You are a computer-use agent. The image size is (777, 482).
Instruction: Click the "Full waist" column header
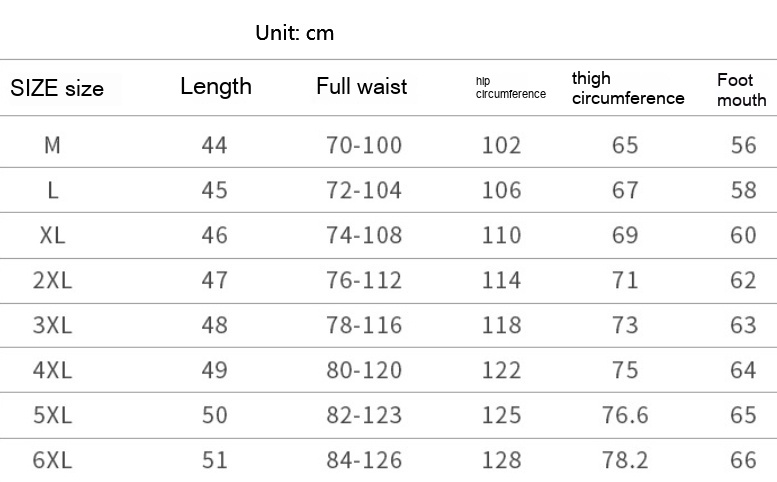tap(362, 87)
